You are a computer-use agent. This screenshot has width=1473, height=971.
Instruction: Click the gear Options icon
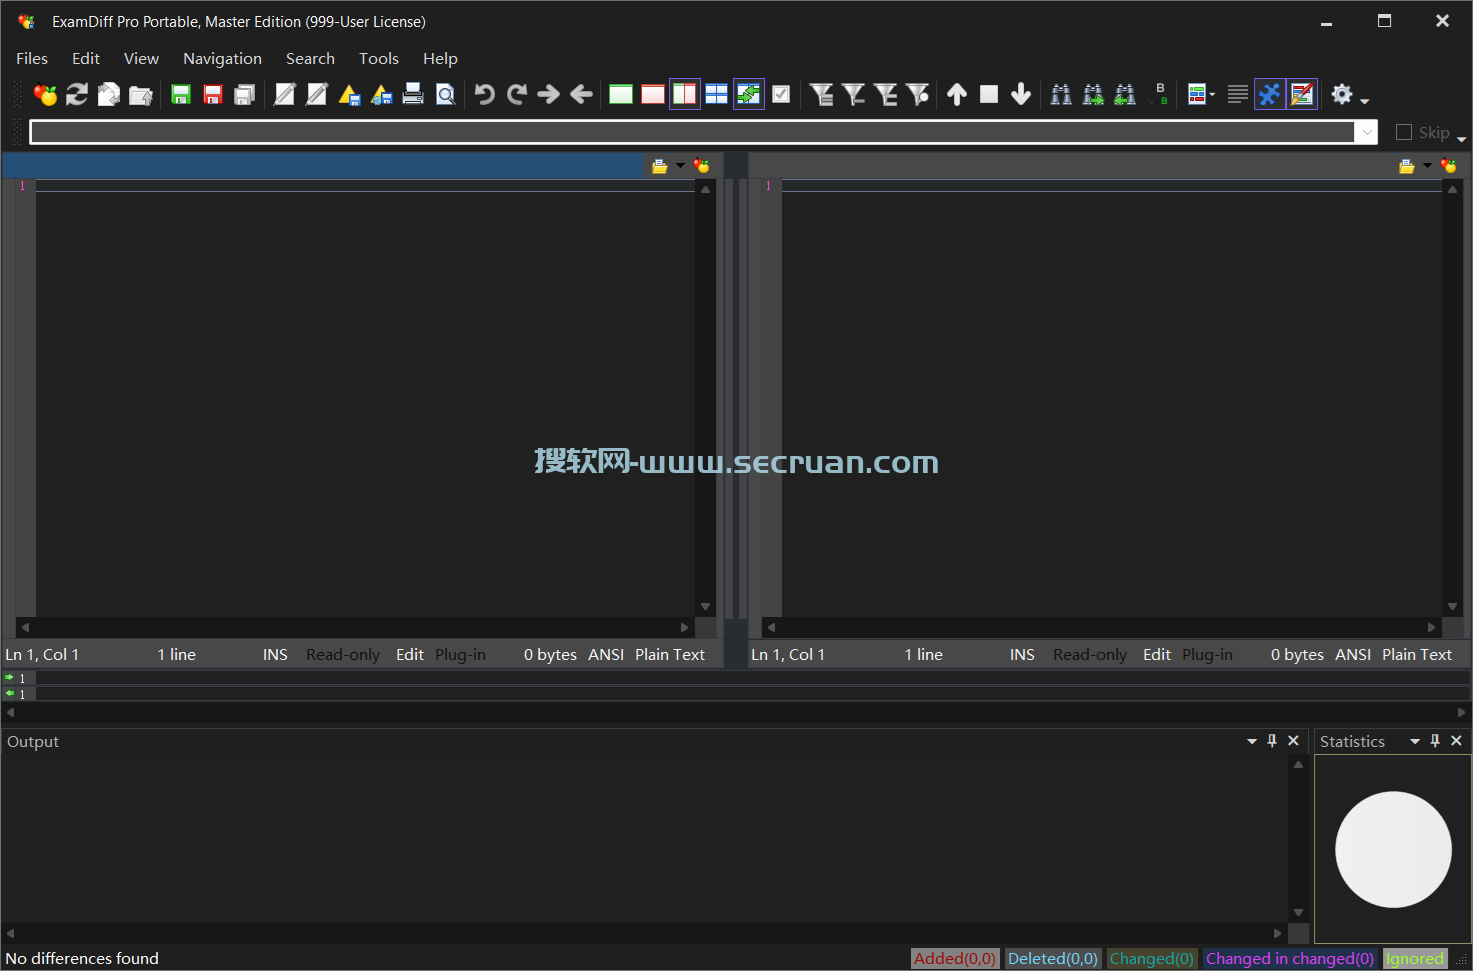coord(1342,94)
